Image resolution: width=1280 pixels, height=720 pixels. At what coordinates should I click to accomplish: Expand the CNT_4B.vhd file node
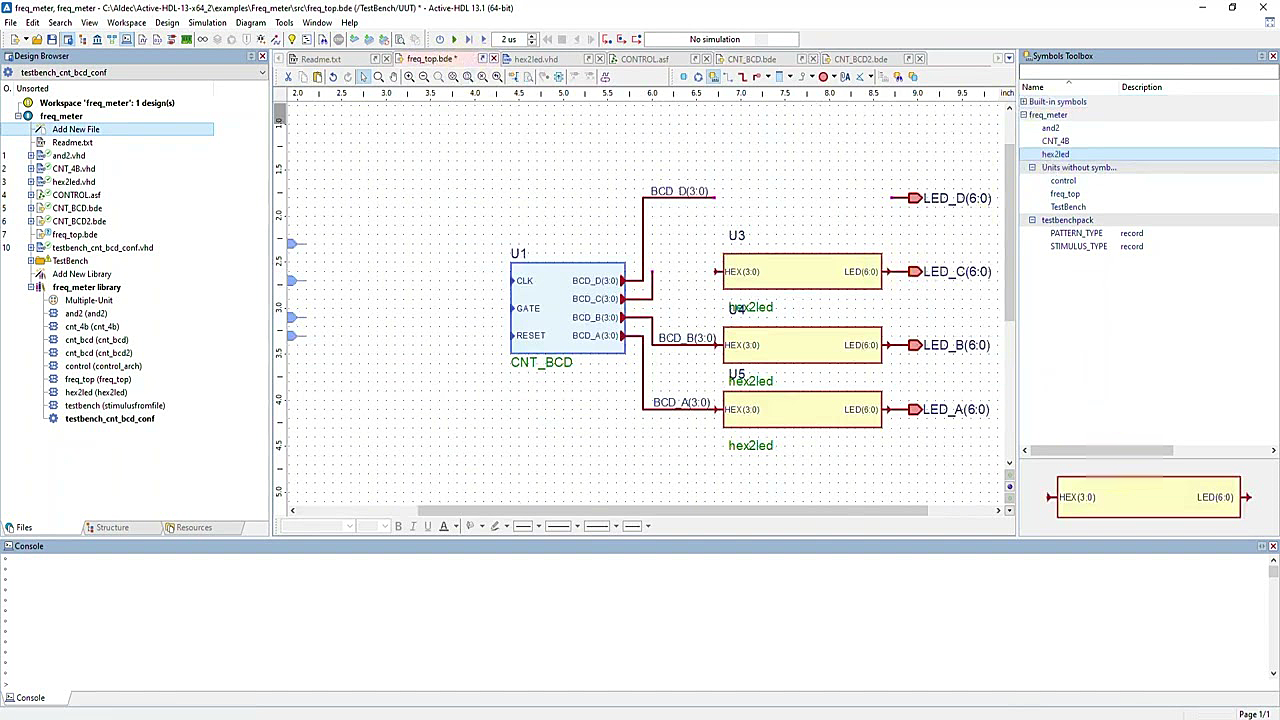point(31,169)
